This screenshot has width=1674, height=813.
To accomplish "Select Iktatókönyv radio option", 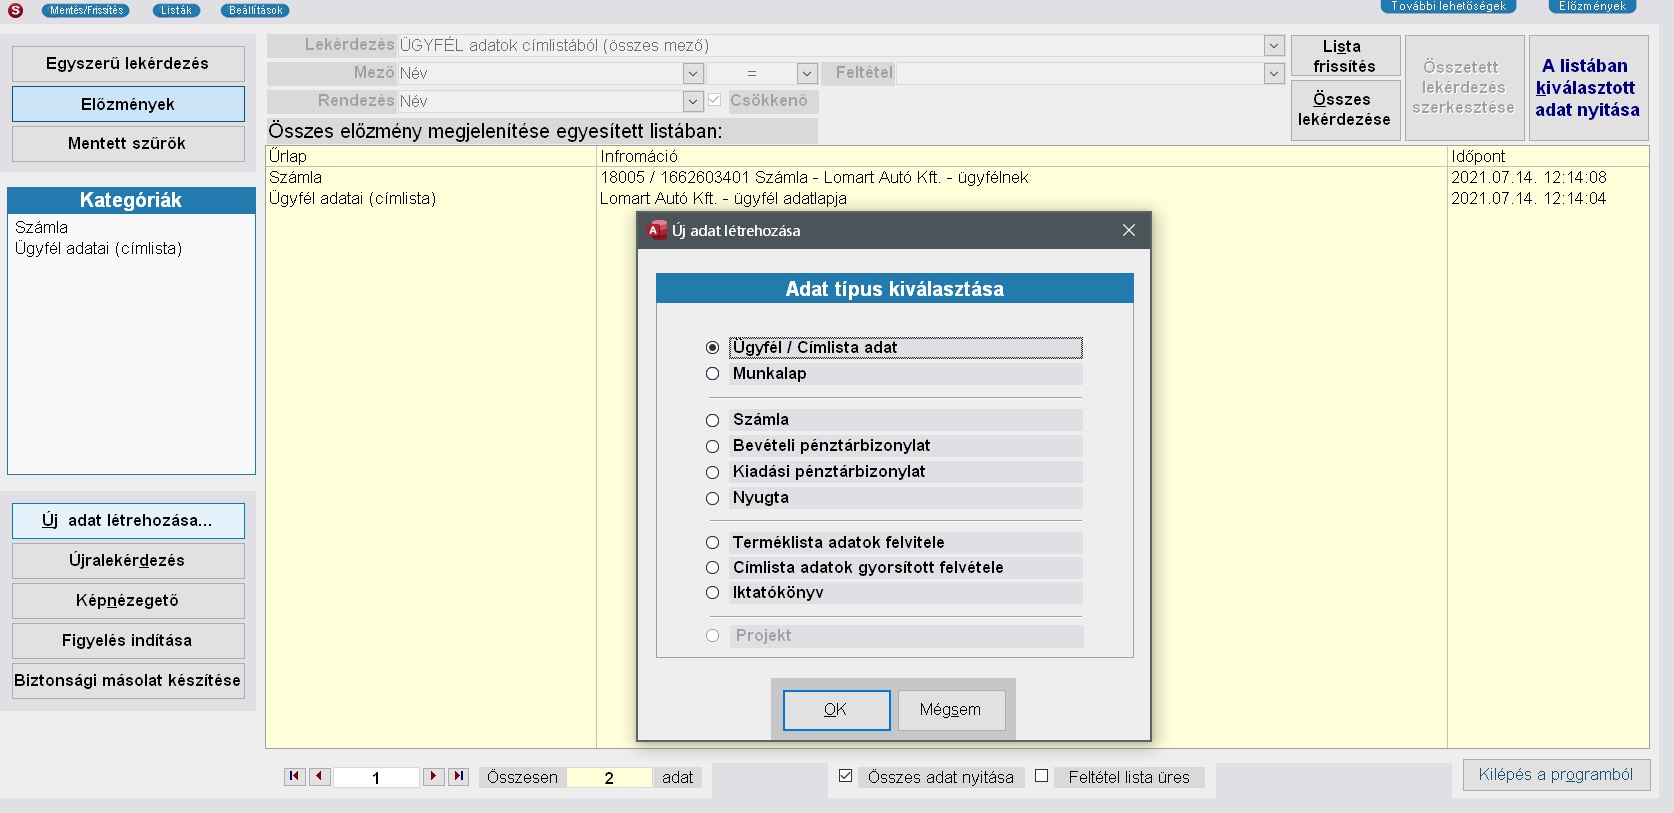I will 713,593.
